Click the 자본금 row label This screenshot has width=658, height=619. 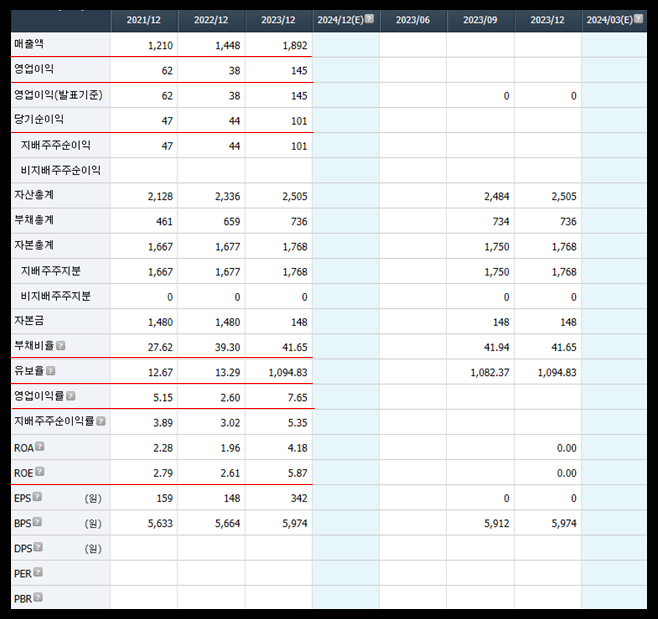coord(29,321)
